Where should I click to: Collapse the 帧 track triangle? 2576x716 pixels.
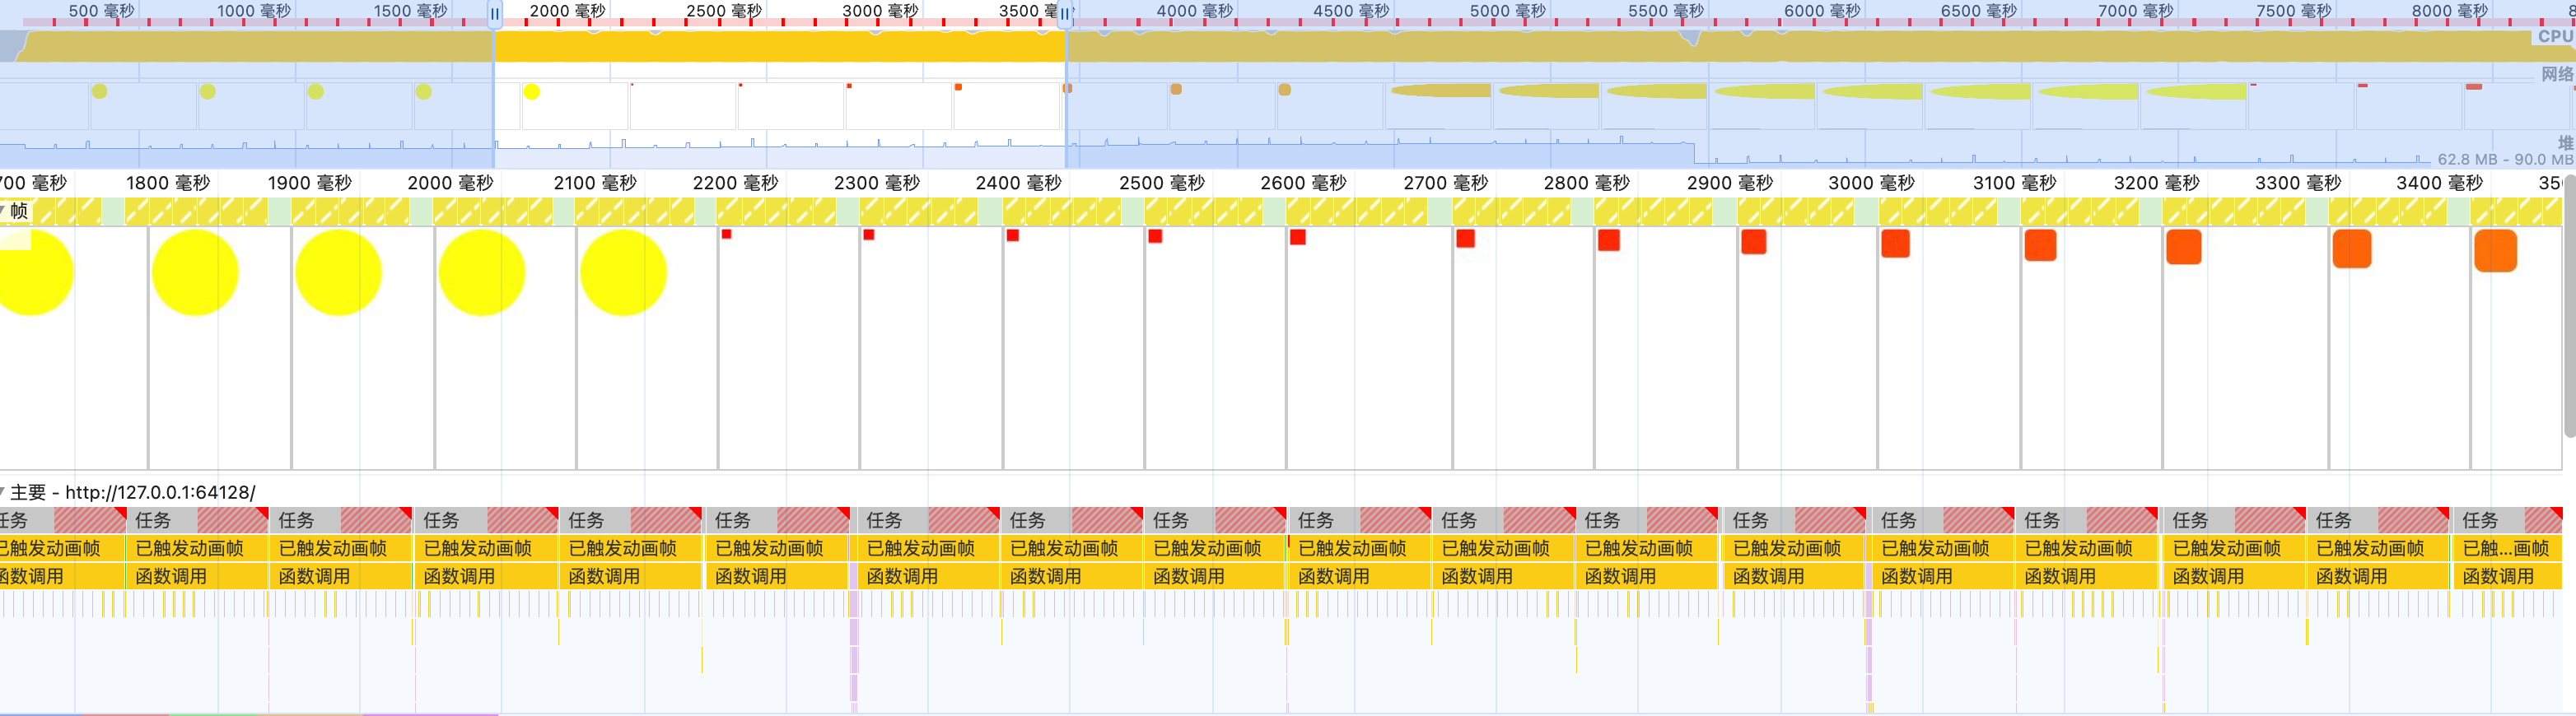3,211
